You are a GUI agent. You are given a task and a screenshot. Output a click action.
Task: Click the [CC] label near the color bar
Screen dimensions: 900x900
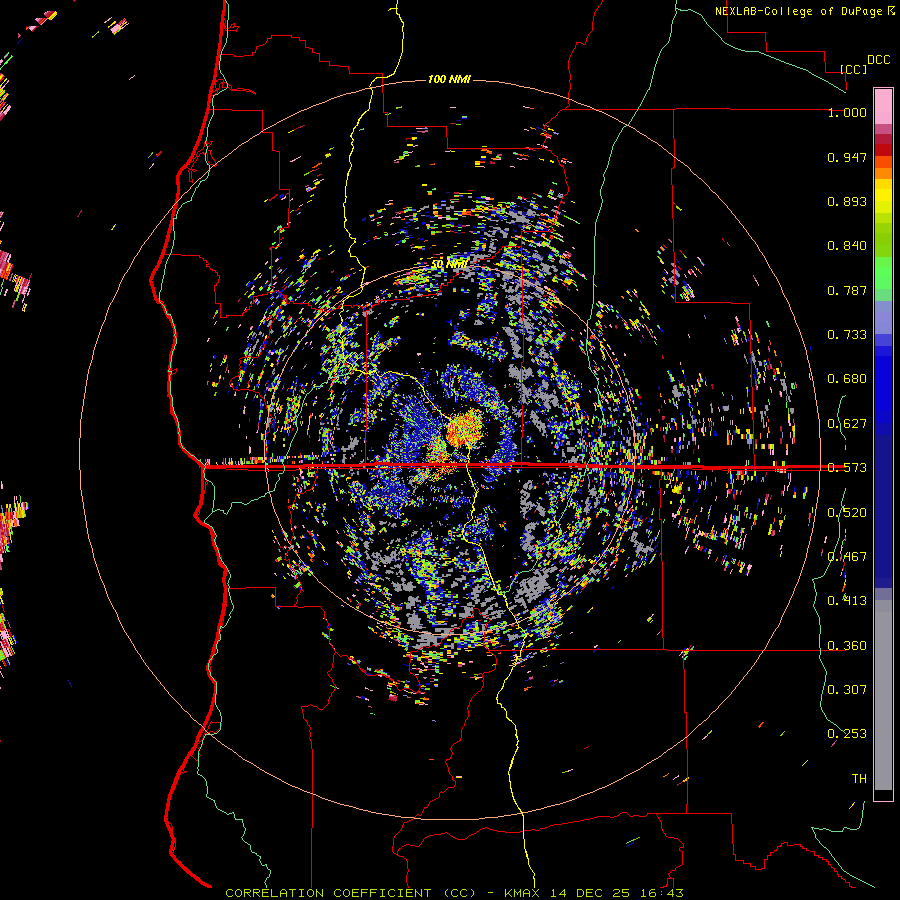[x=853, y=69]
